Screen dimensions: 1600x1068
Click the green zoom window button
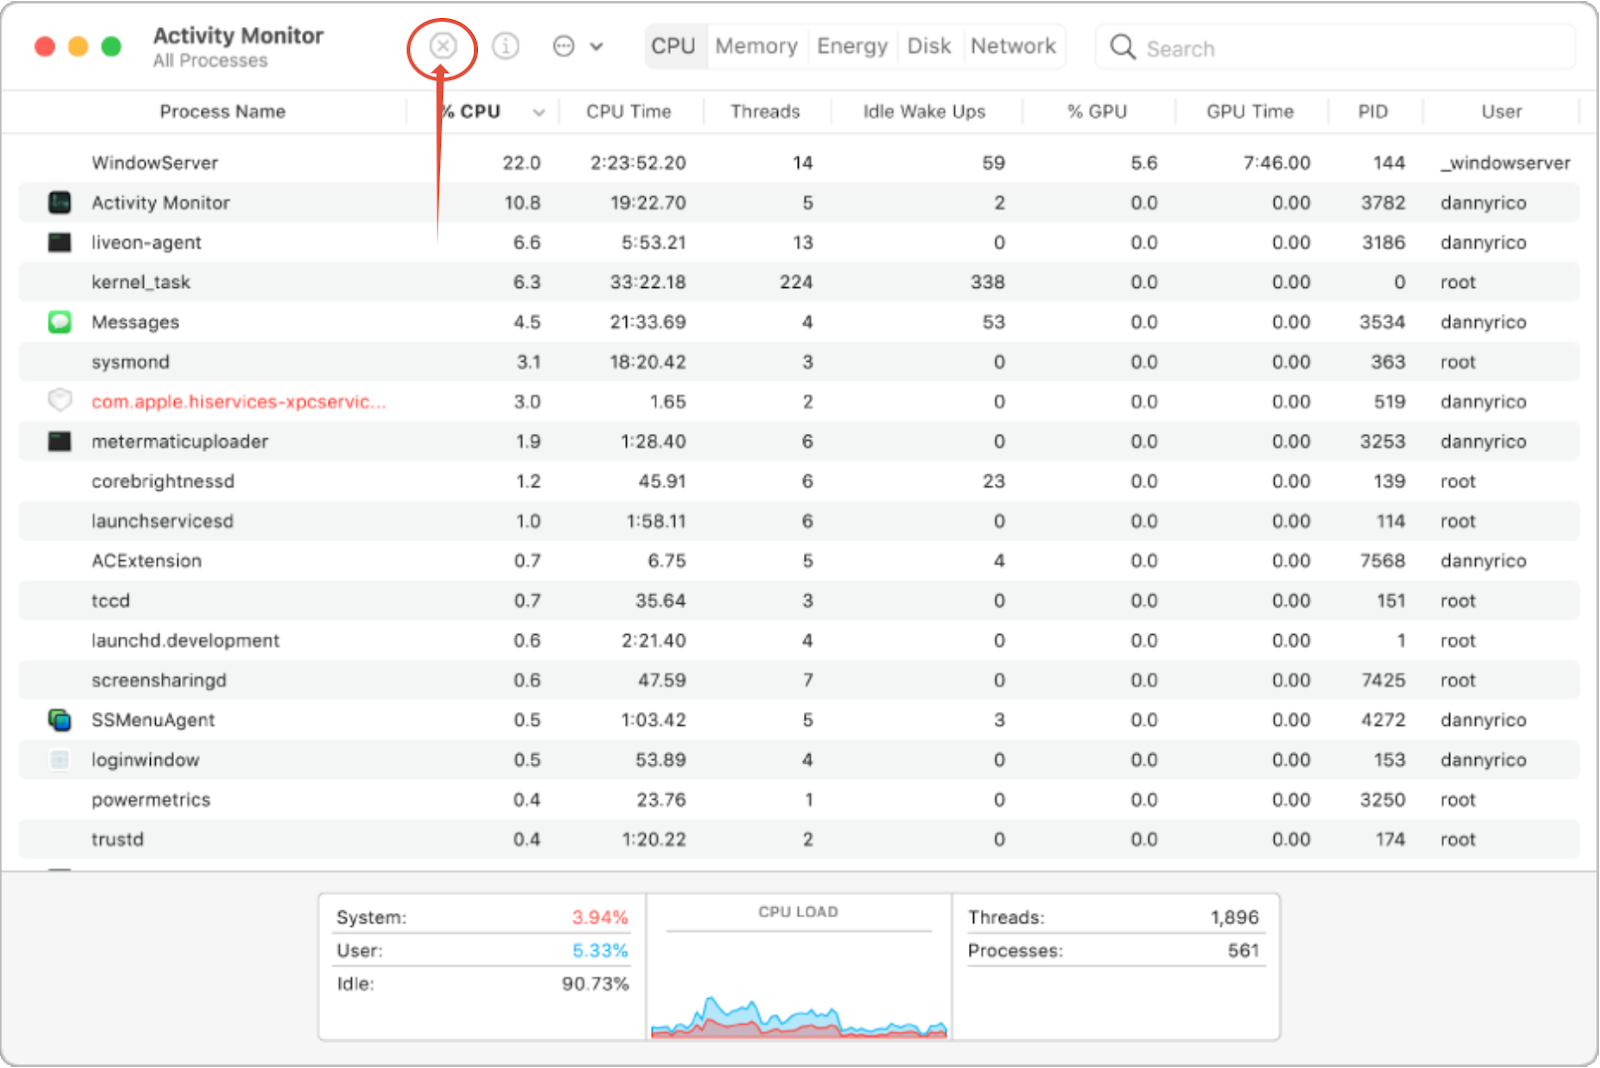112,46
